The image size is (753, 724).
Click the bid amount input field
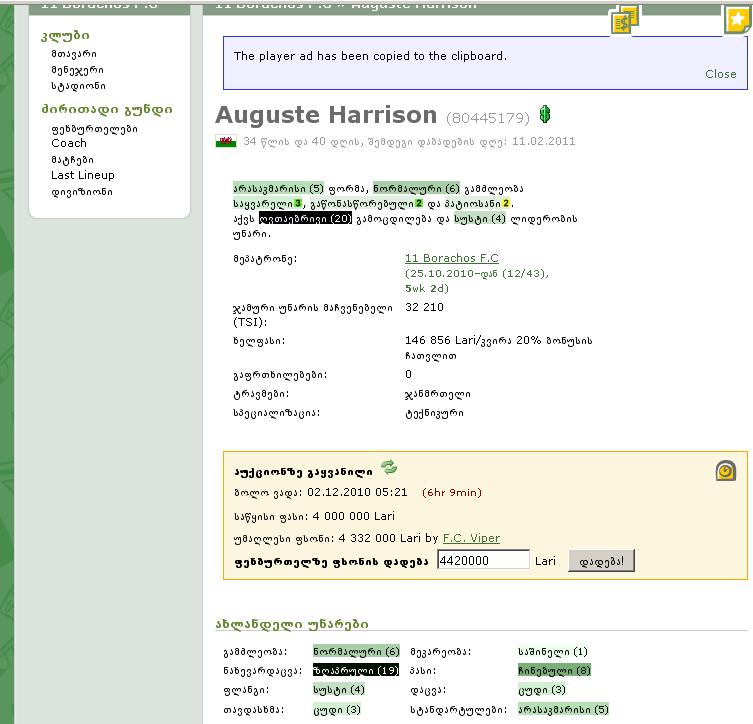click(x=483, y=560)
